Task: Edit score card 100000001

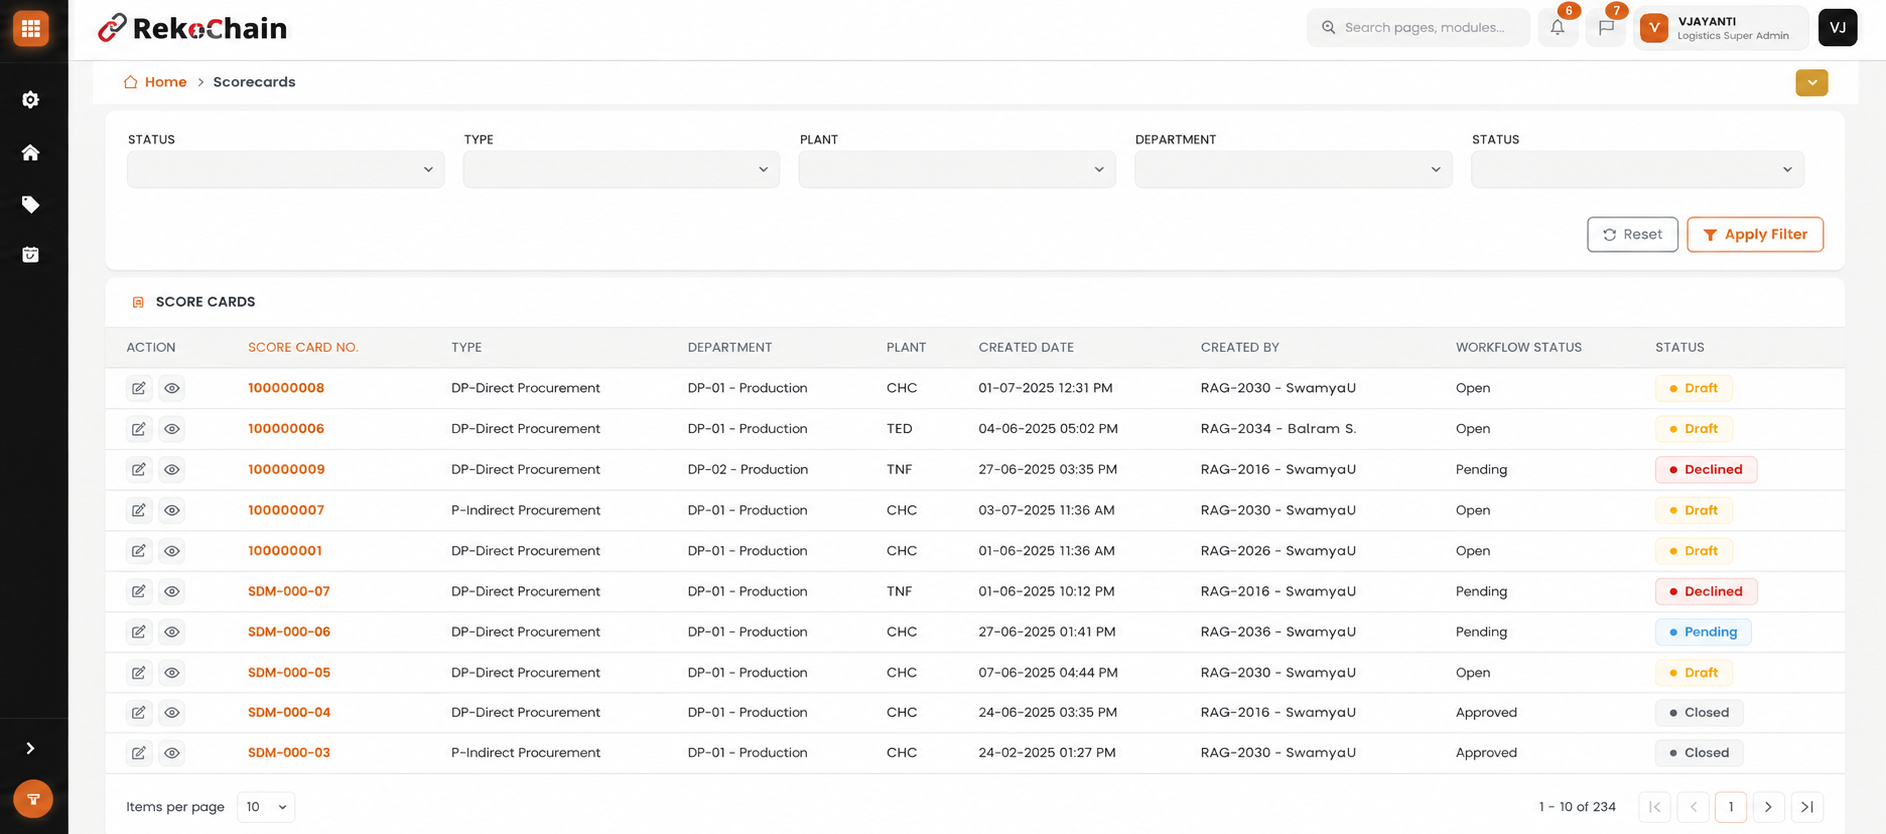Action: coord(139,551)
